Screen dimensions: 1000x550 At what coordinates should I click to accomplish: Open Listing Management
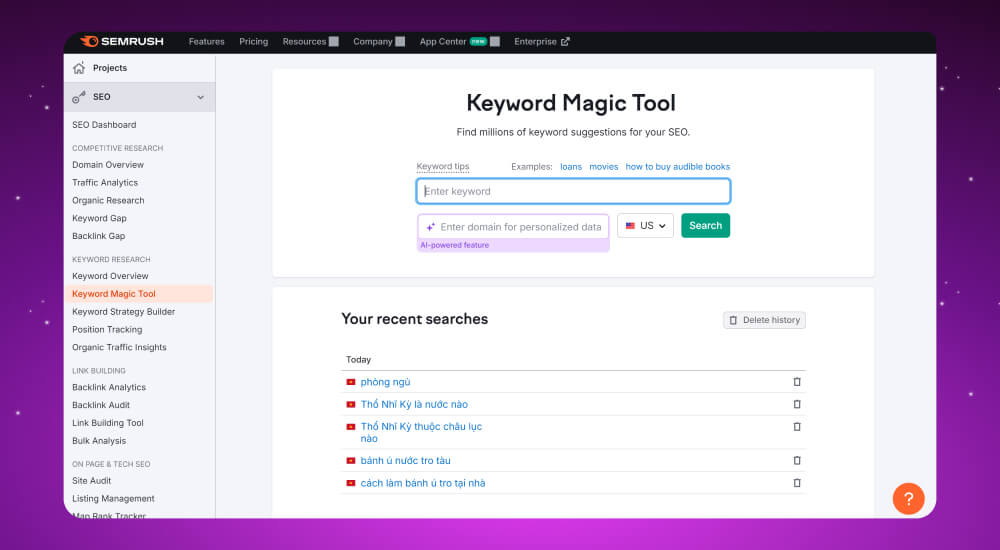[113, 498]
